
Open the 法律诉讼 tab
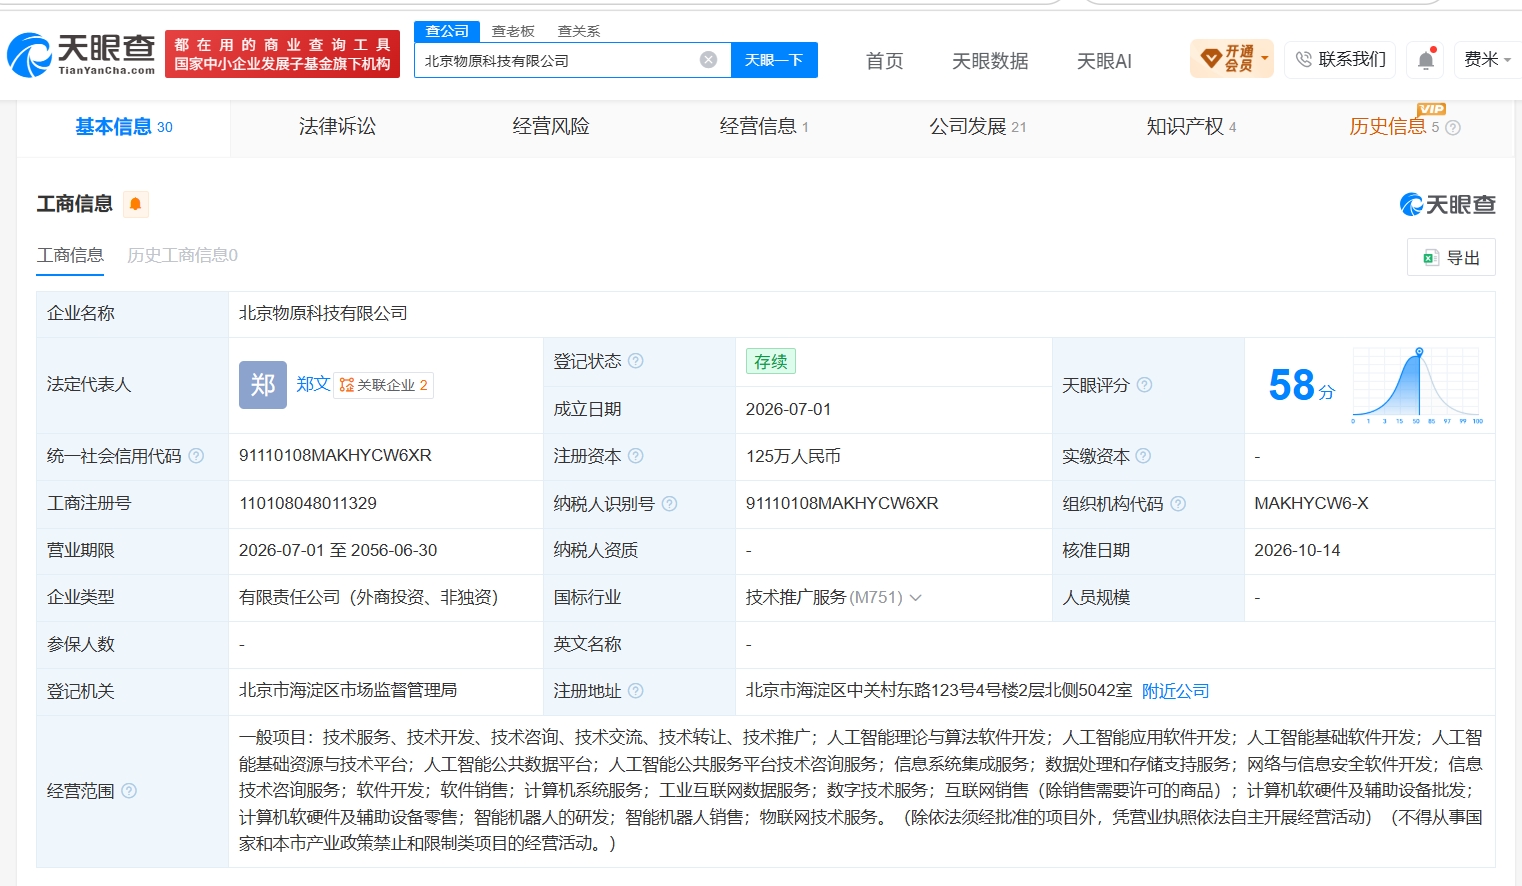[x=337, y=127]
